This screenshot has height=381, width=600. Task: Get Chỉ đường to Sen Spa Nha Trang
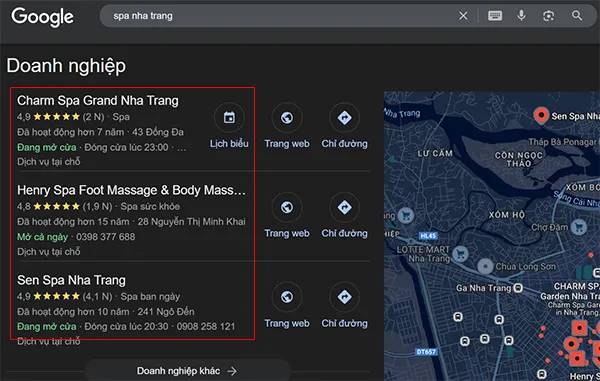point(344,305)
